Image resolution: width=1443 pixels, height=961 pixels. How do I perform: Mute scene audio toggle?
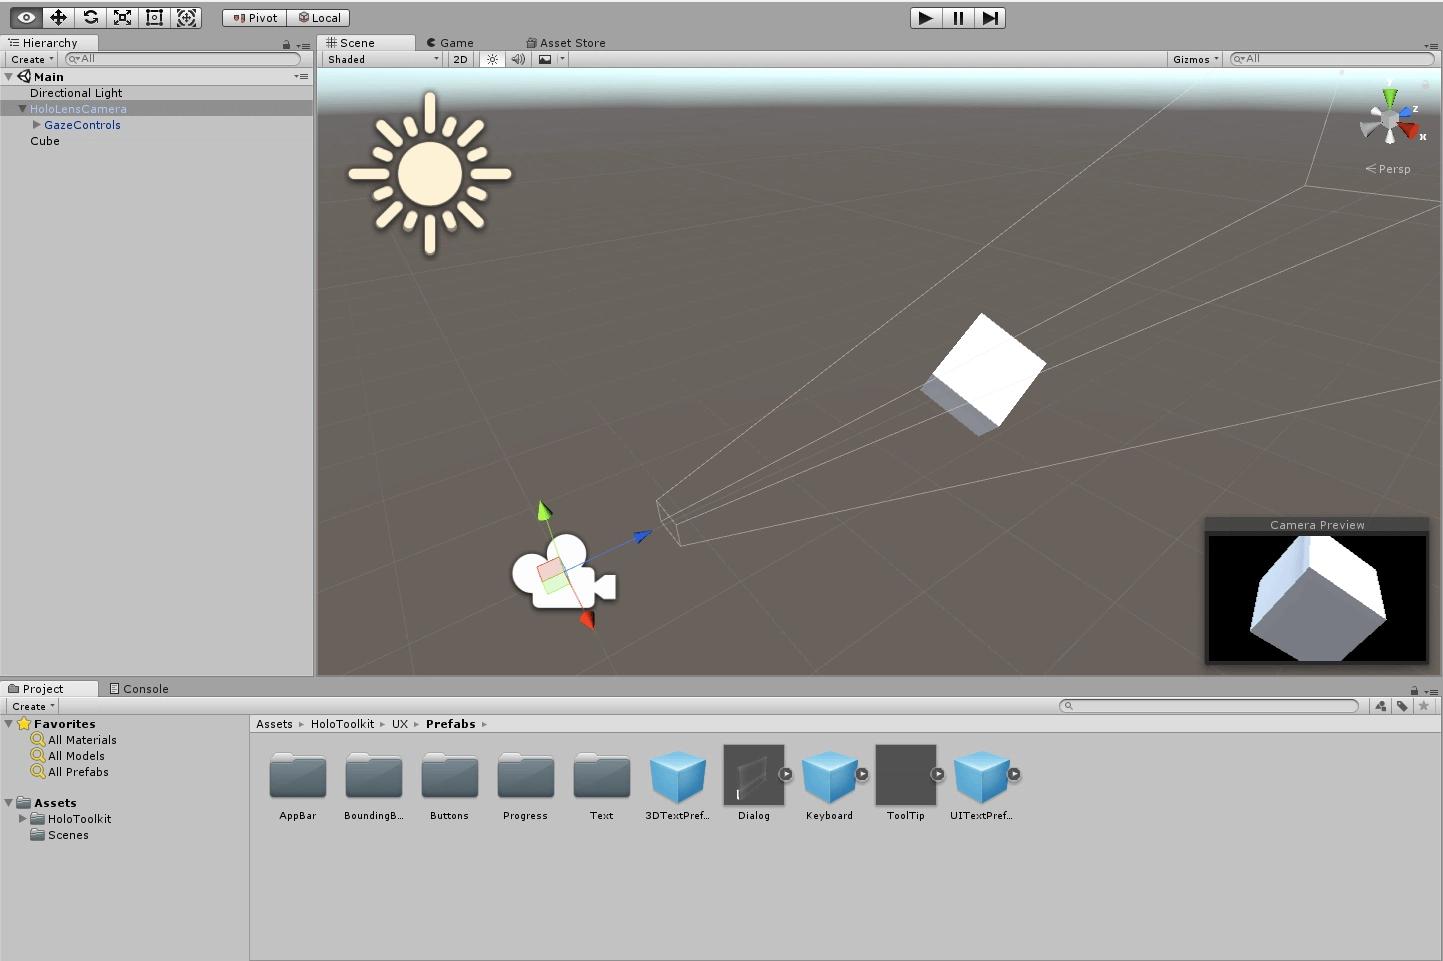[518, 59]
